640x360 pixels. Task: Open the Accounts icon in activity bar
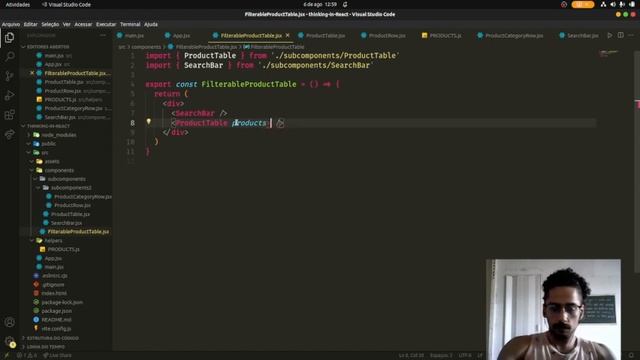[9, 322]
